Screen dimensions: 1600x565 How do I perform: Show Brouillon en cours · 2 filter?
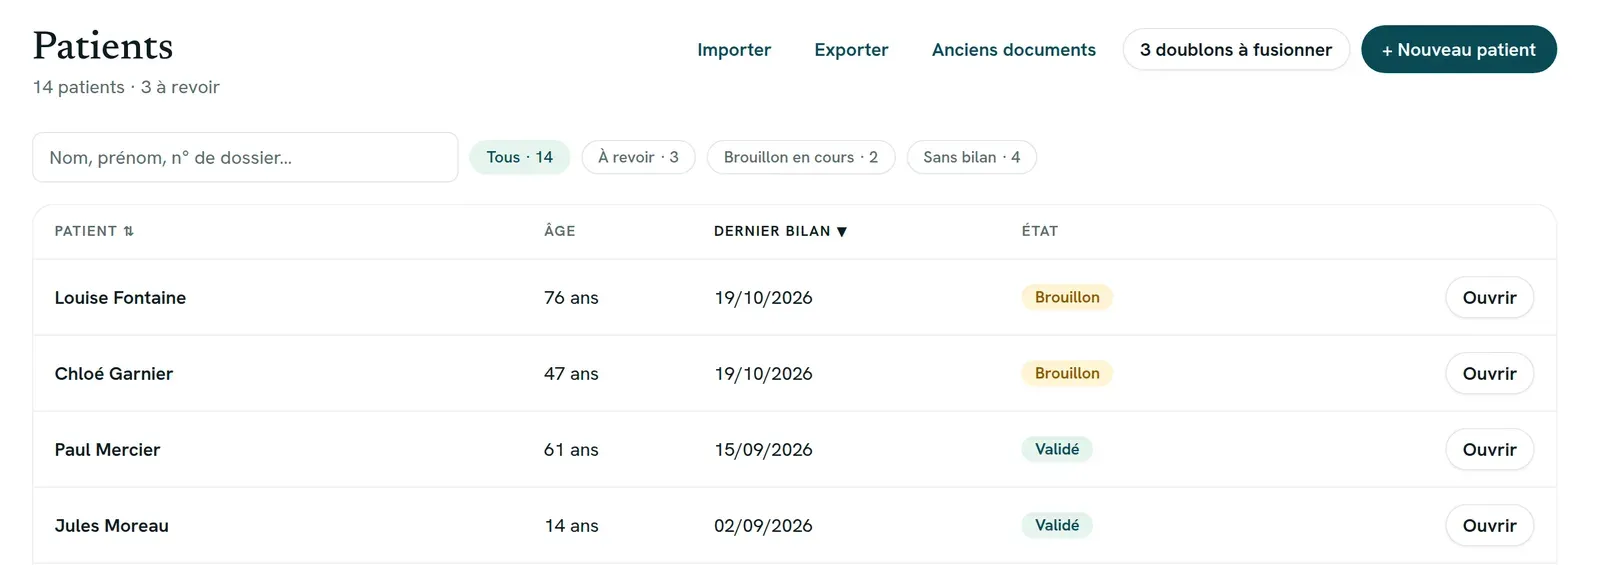coord(801,157)
